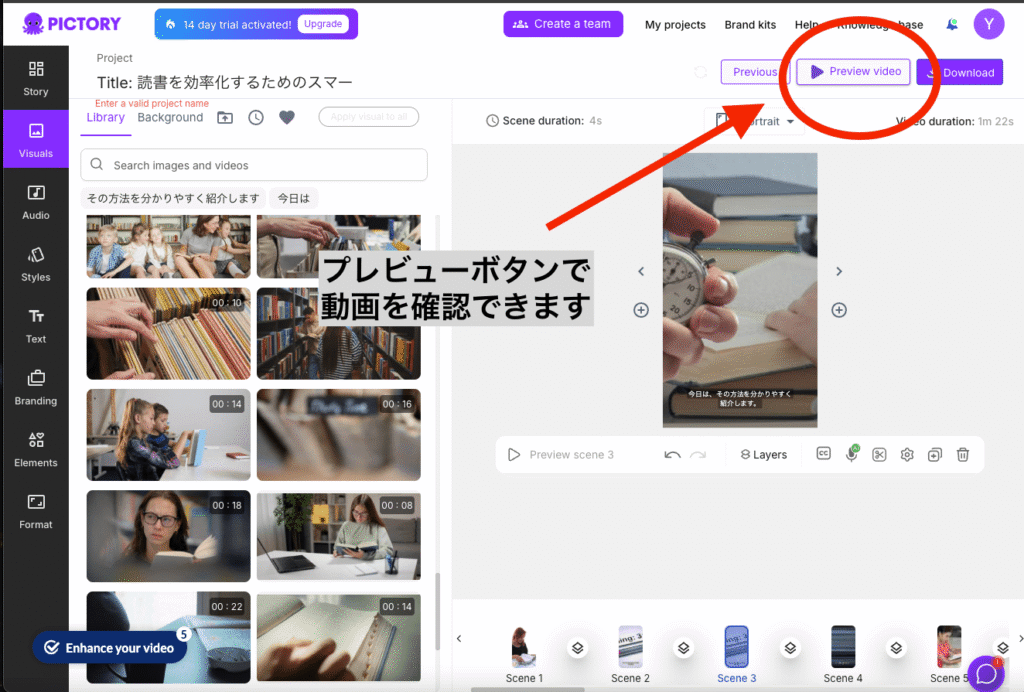
Task: Click the scissors trim icon
Action: click(879, 455)
